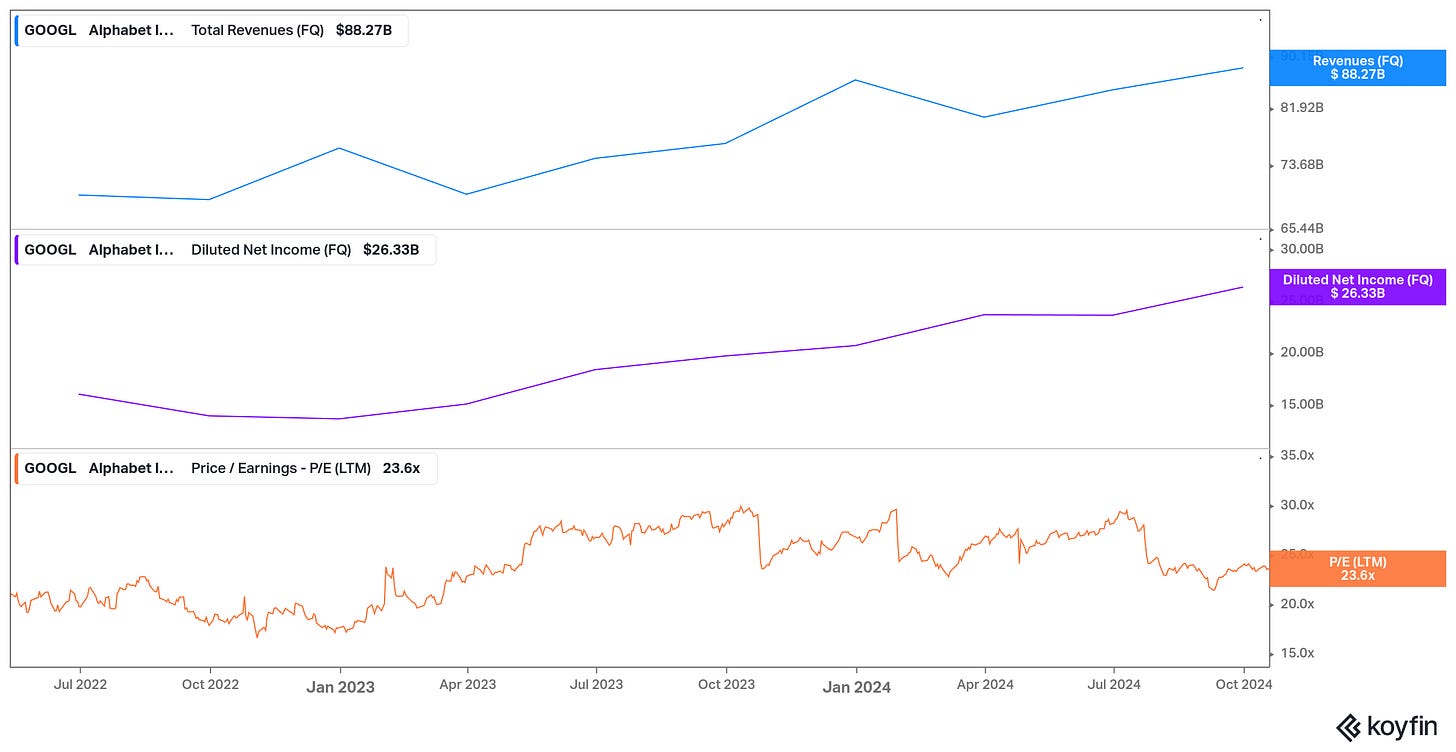Click the 30.0x y-axis label
Screen dimensions: 1456x752
coord(1297,505)
